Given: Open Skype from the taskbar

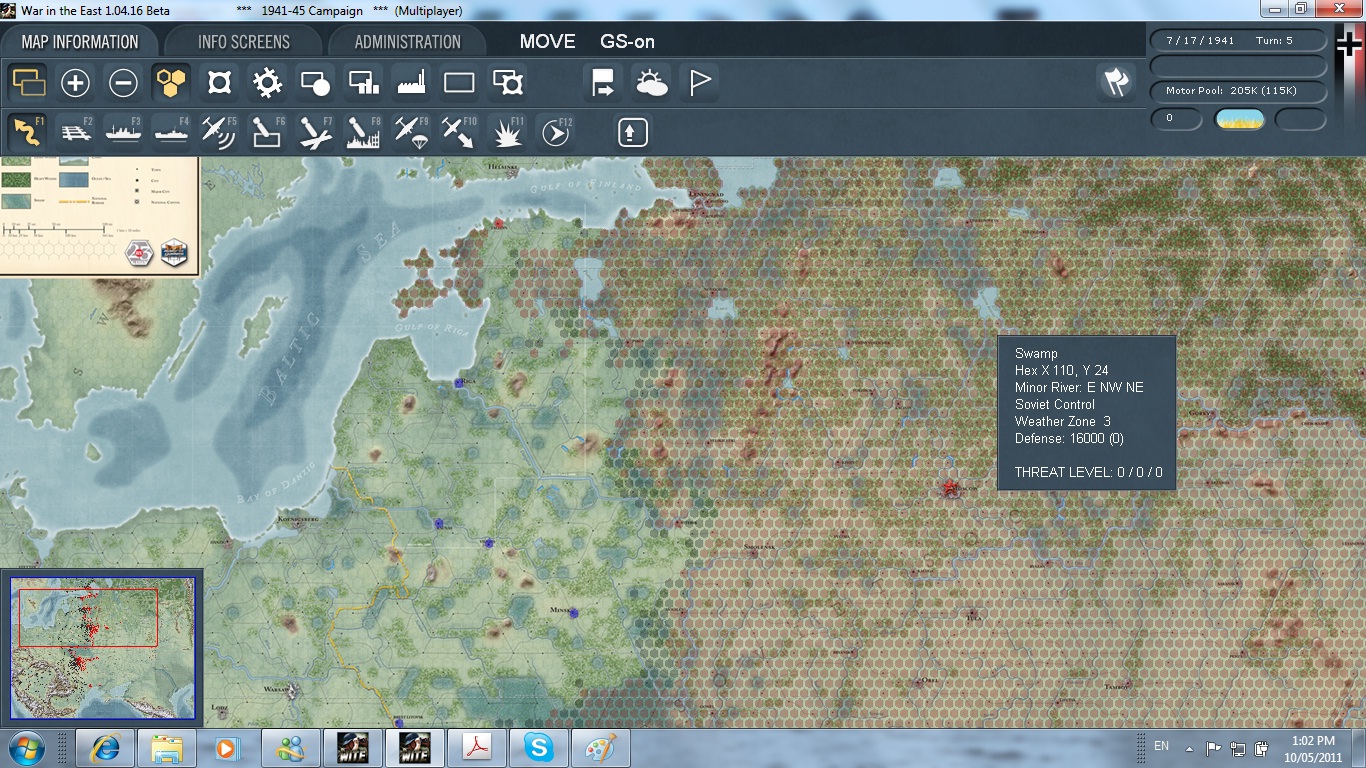Looking at the screenshot, I should pyautogui.click(x=539, y=748).
